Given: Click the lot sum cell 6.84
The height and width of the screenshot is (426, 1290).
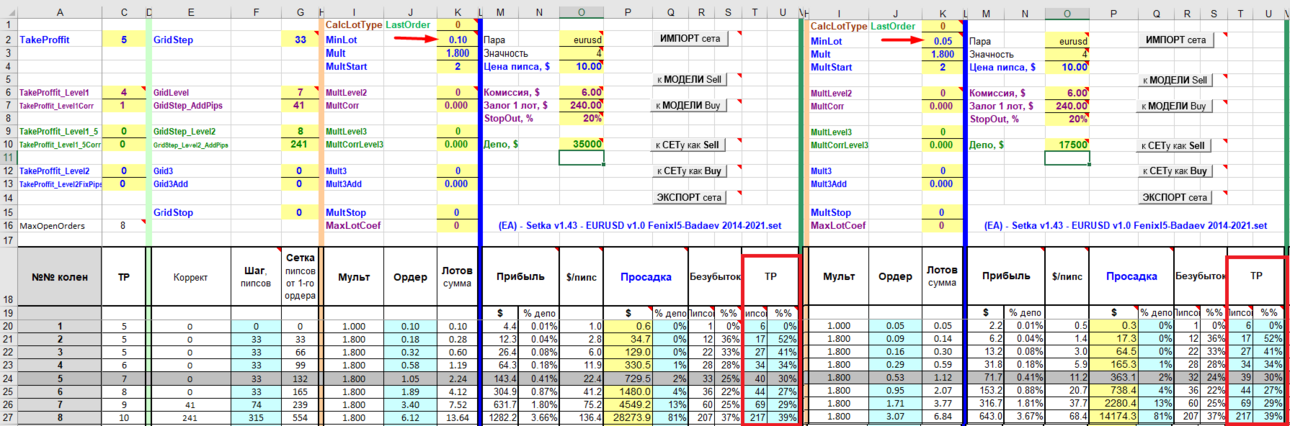Looking at the screenshot, I should [x=940, y=417].
